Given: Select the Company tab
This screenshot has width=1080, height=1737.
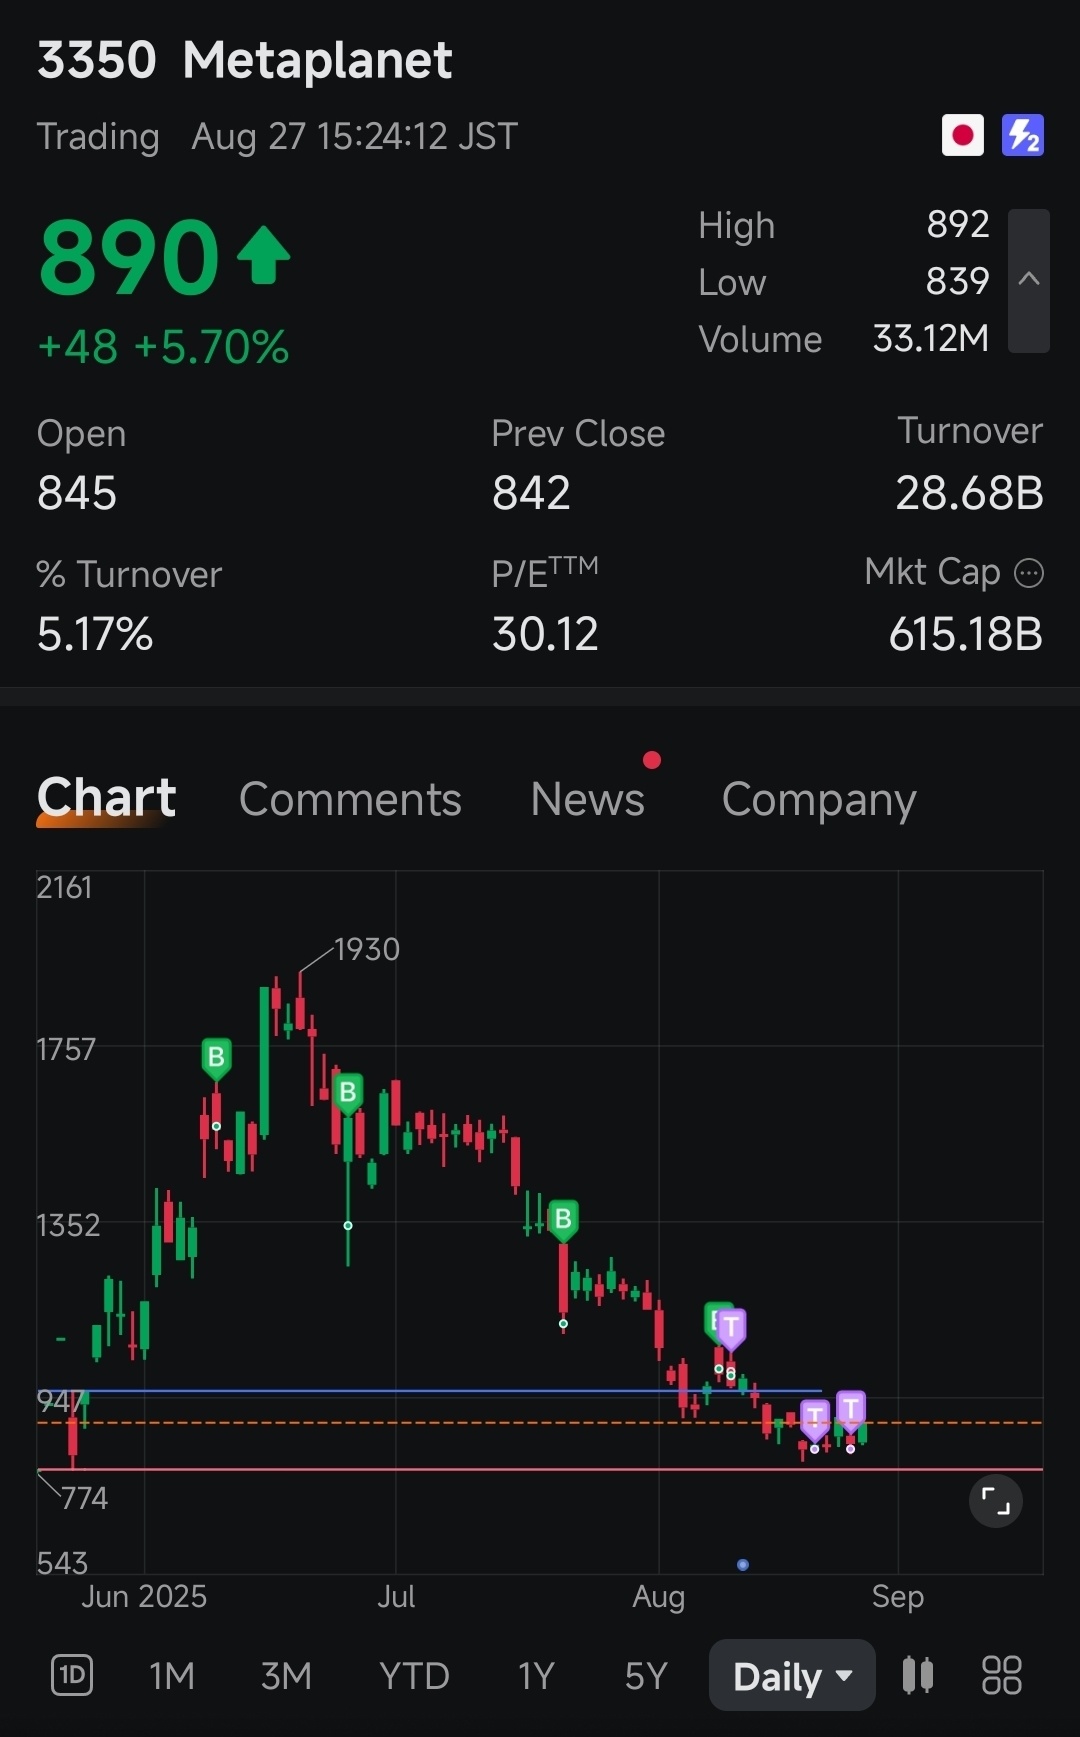Looking at the screenshot, I should (819, 799).
